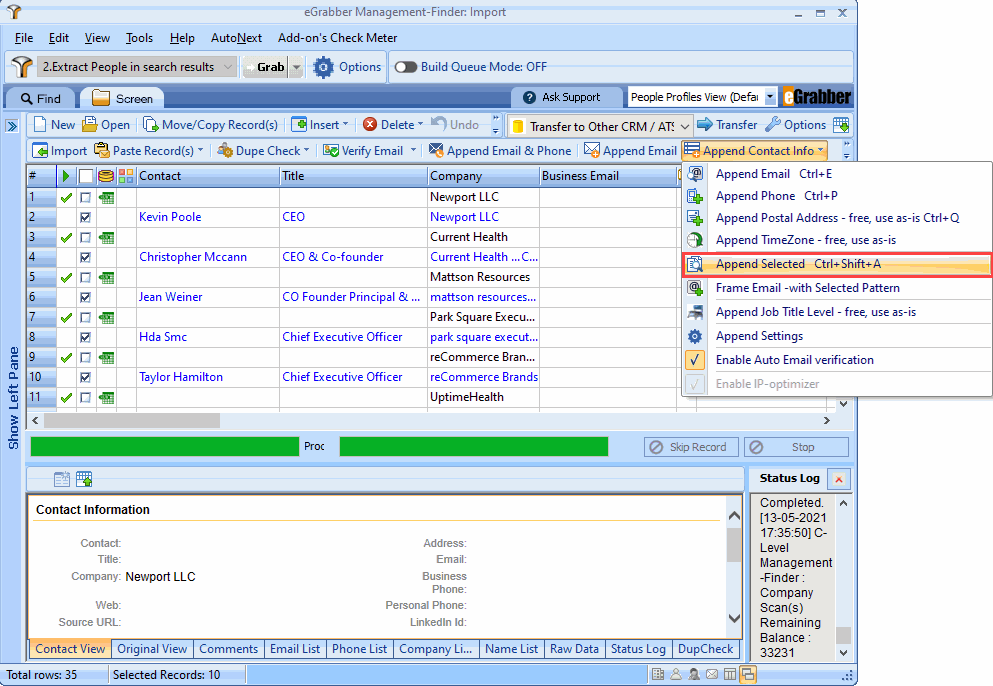Screen dimensions: 993x686
Task: Click the database coins column header icon
Action: [106, 176]
